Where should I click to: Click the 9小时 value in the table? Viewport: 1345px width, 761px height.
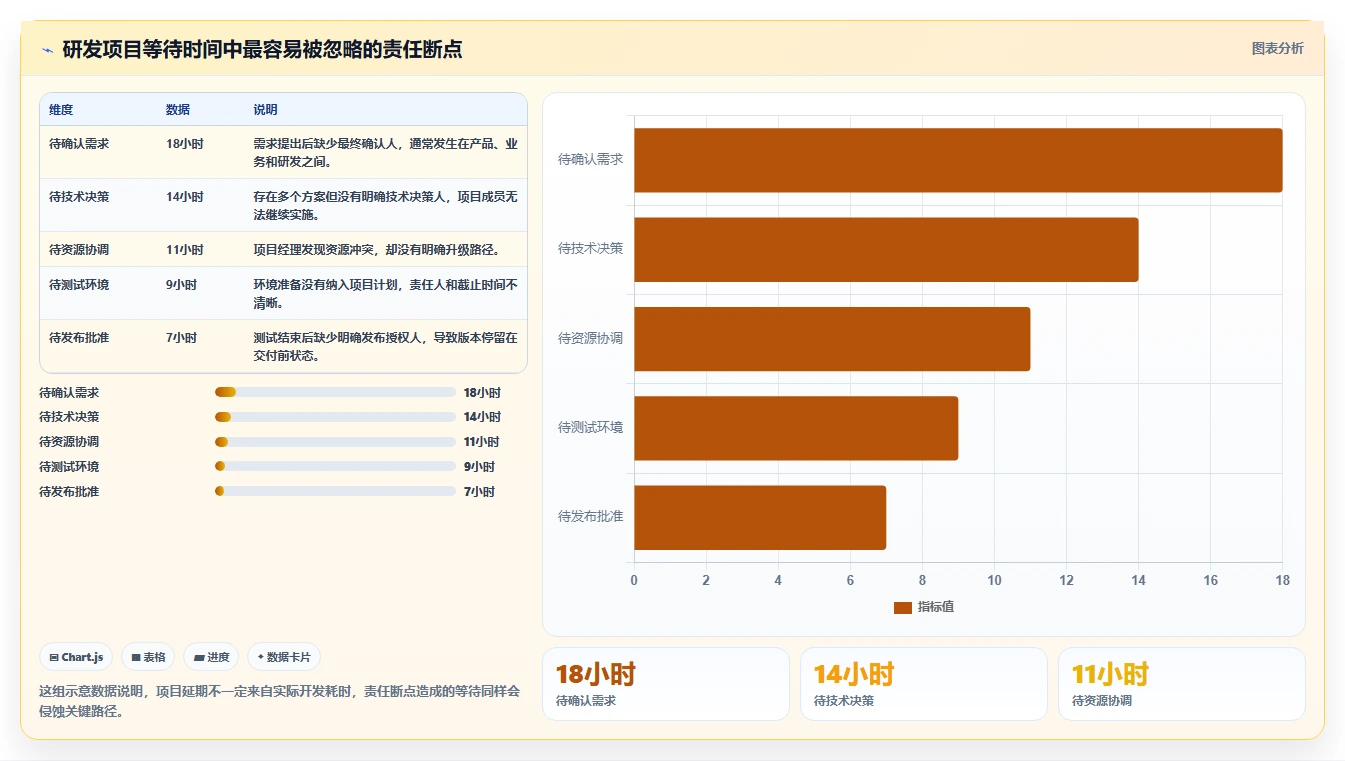tap(182, 285)
